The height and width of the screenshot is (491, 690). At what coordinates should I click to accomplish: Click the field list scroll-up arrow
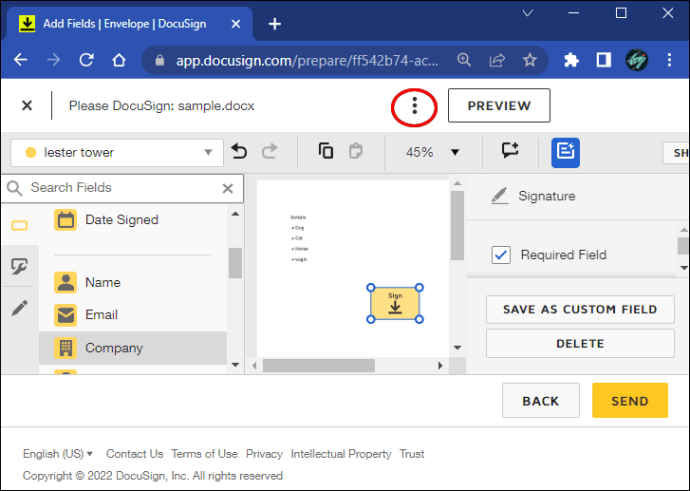[235, 214]
